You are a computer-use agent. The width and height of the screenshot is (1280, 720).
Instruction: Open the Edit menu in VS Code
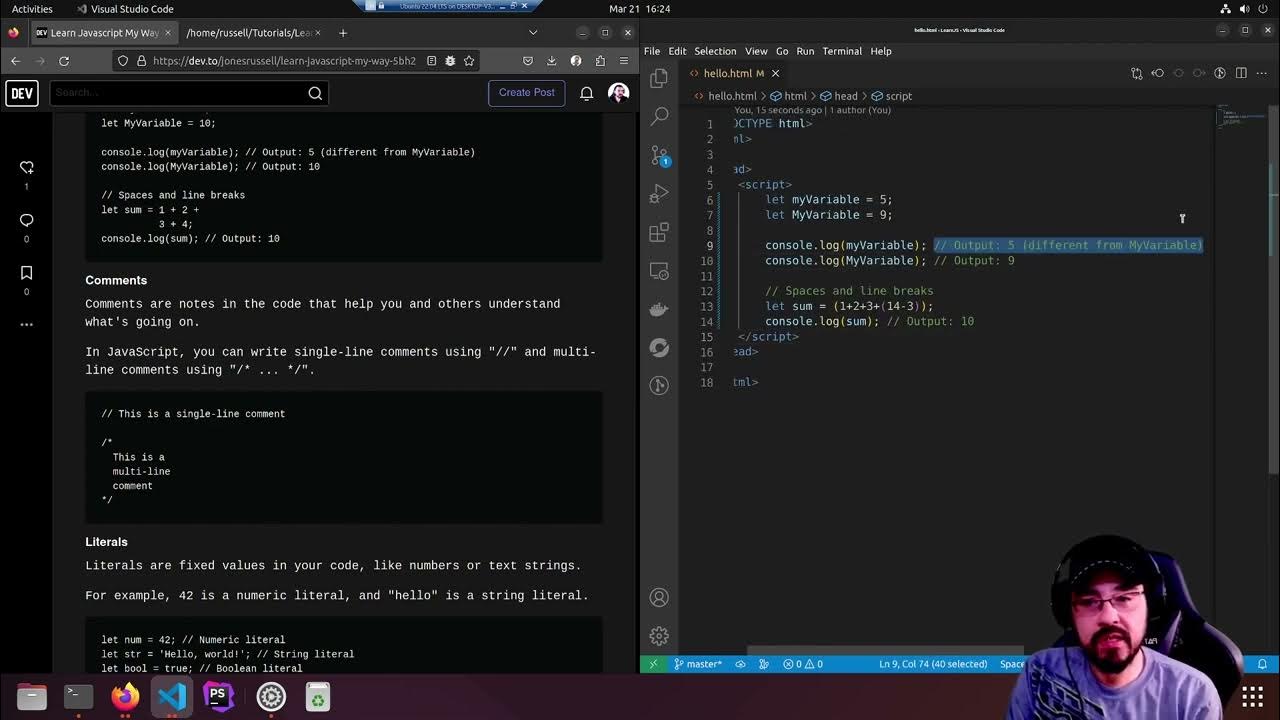(x=678, y=51)
